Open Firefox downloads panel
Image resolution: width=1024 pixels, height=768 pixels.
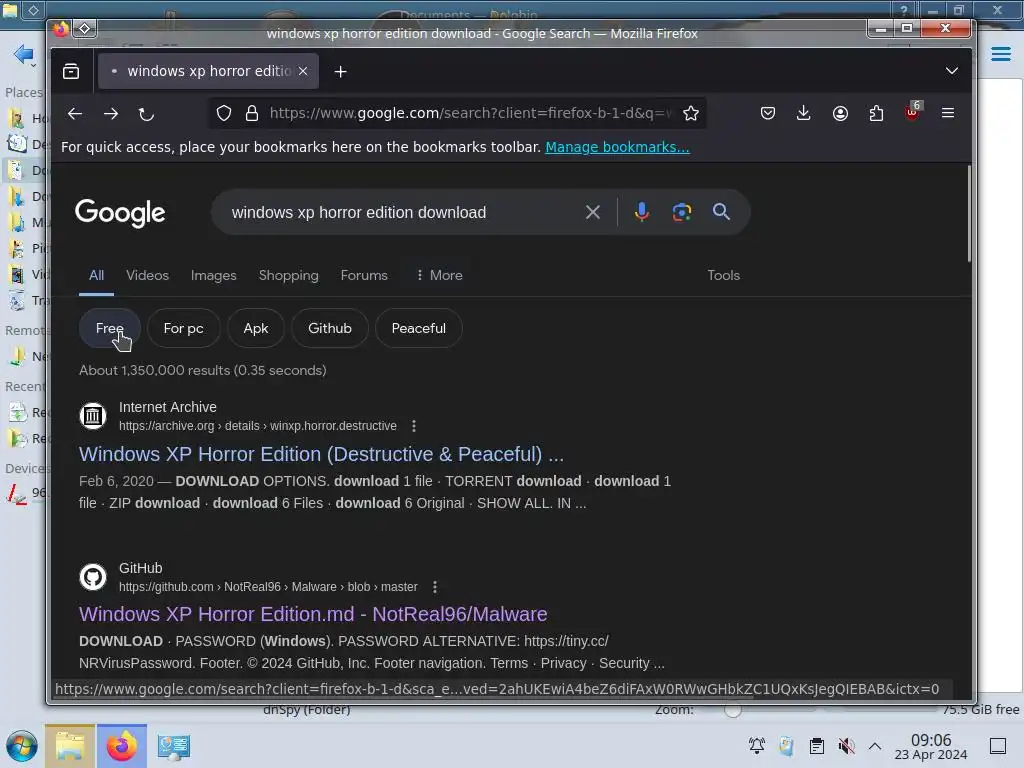[804, 113]
